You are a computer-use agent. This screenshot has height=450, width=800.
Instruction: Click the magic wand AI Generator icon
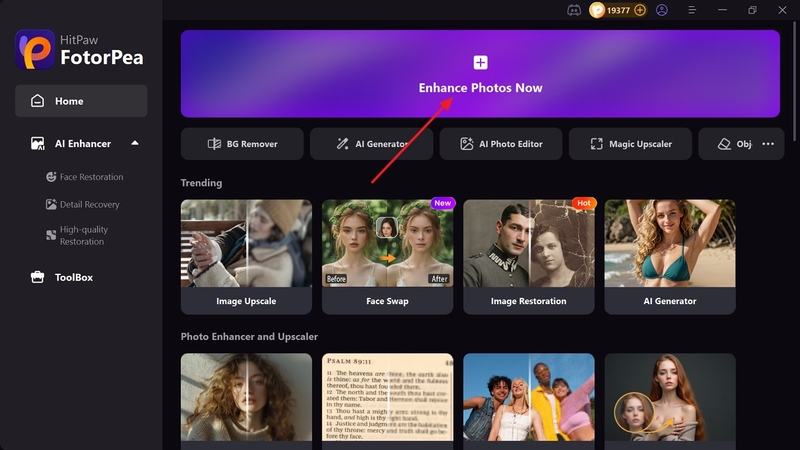pos(342,144)
